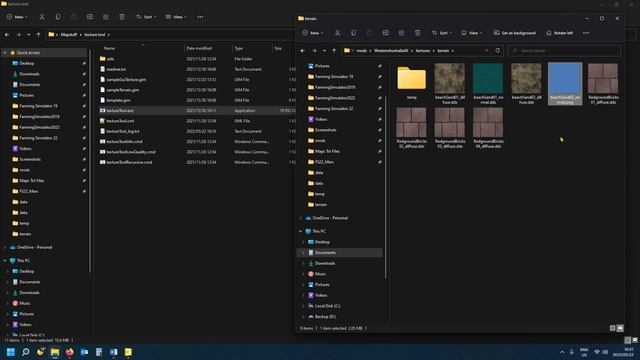Refresh the terrain folder view
Screen dimensions: 640x360
tap(498, 51)
